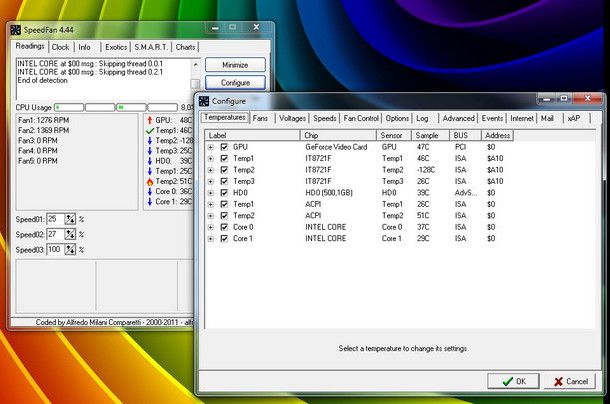
Task: Expand the Core 0 tree row
Action: click(211, 227)
